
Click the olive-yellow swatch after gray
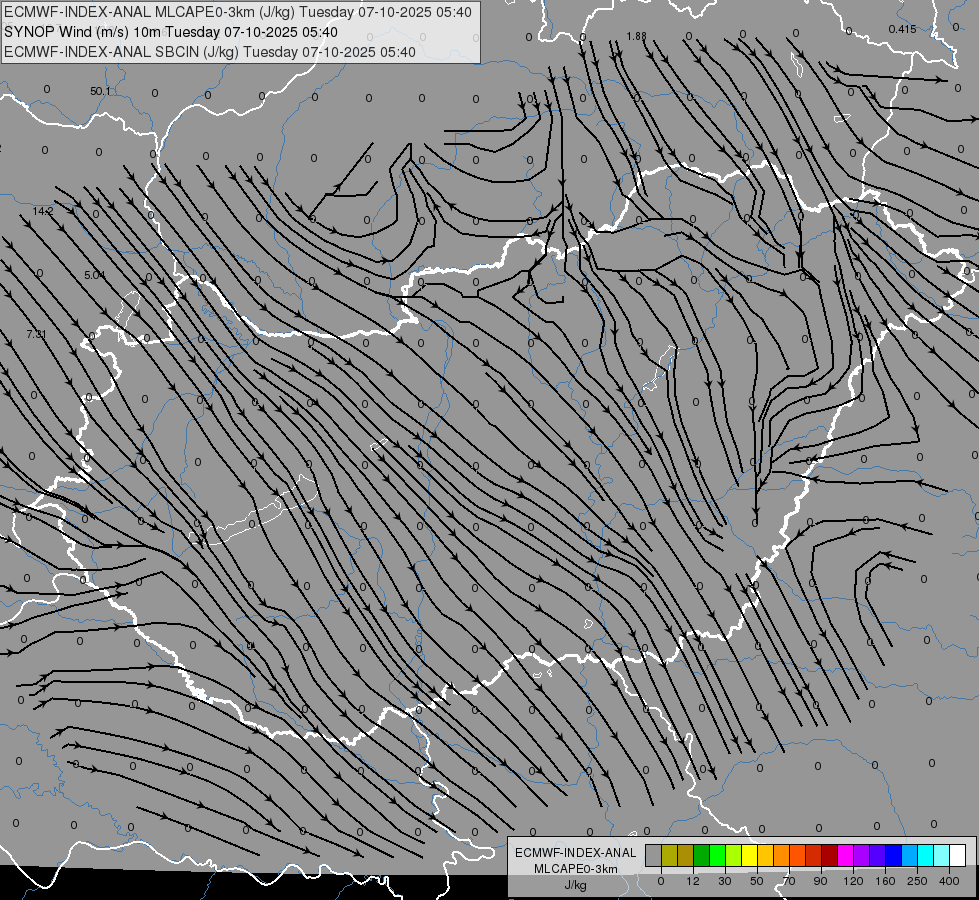[669, 855]
